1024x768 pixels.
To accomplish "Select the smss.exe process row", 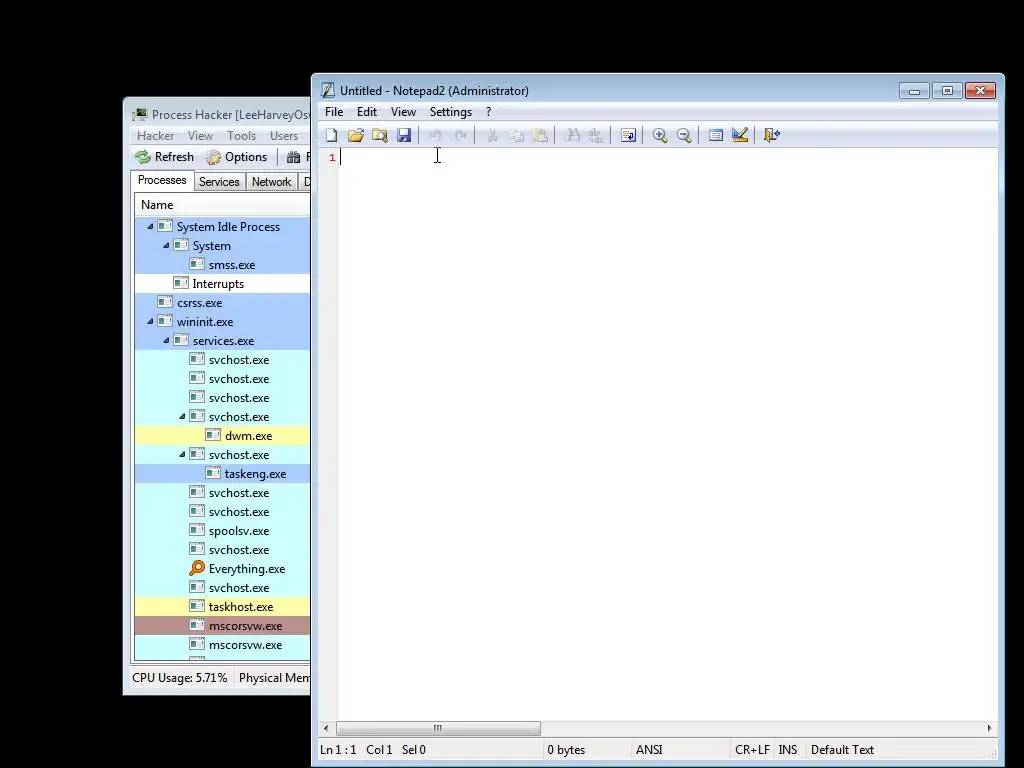I will pyautogui.click(x=222, y=264).
